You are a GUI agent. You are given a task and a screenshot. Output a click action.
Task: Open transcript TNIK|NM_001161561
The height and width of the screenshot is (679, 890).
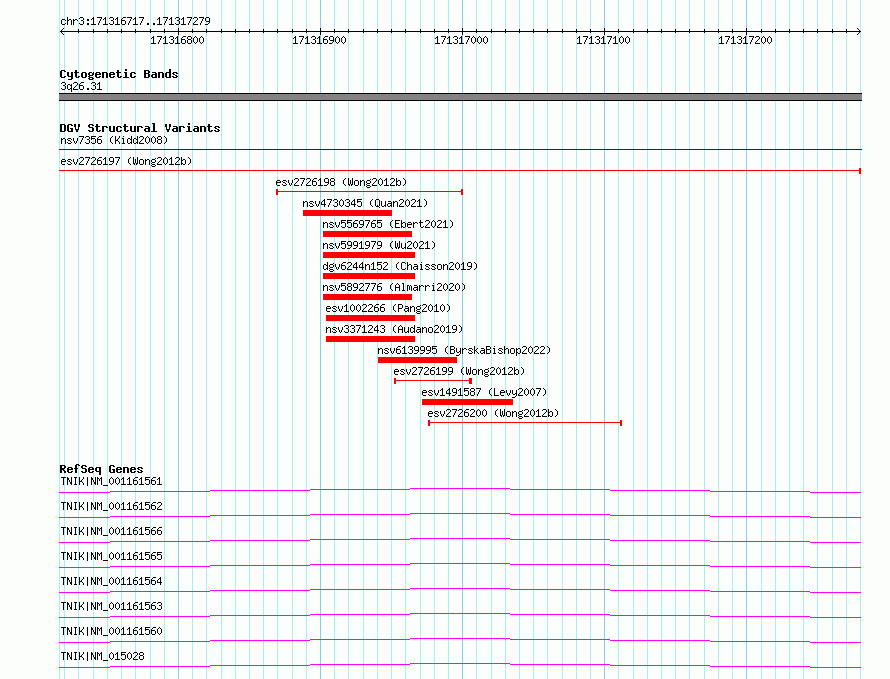(111, 481)
